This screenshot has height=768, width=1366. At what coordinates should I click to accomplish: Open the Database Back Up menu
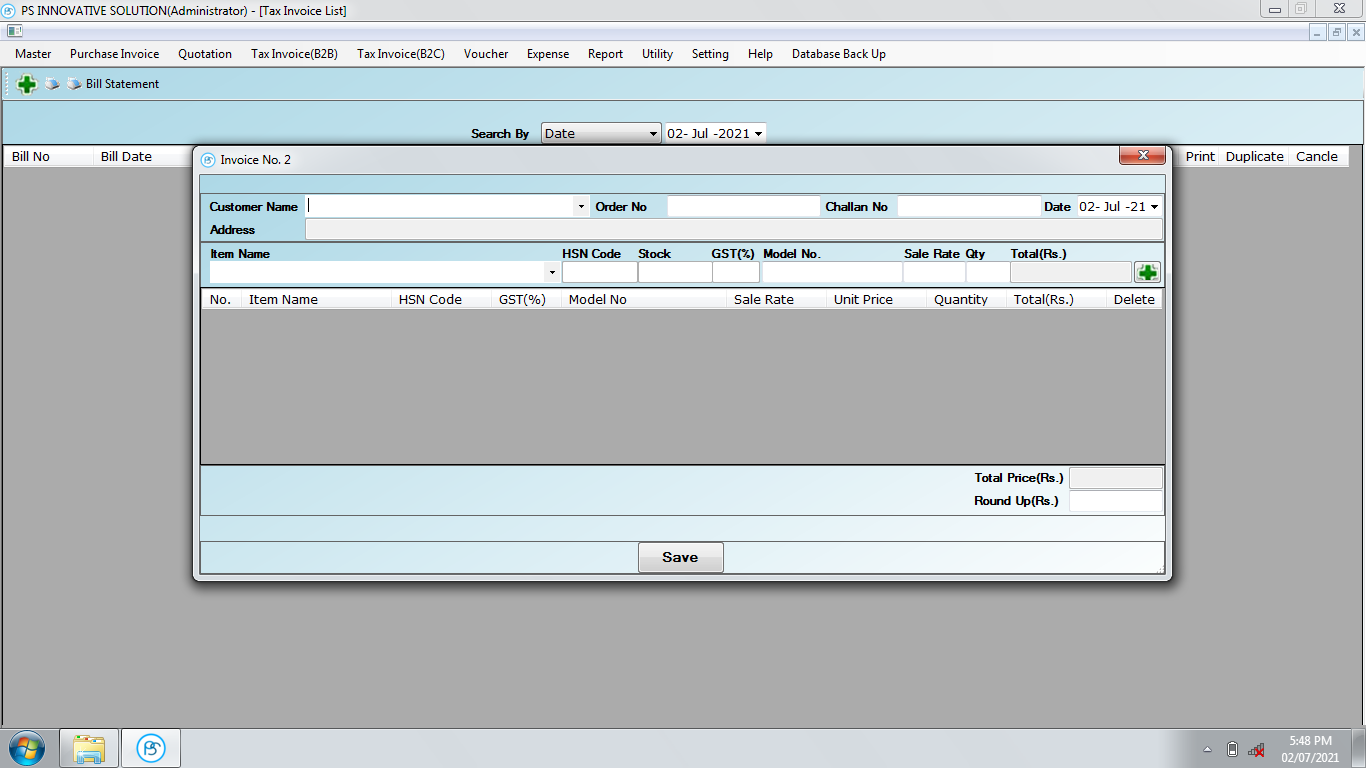pos(838,54)
